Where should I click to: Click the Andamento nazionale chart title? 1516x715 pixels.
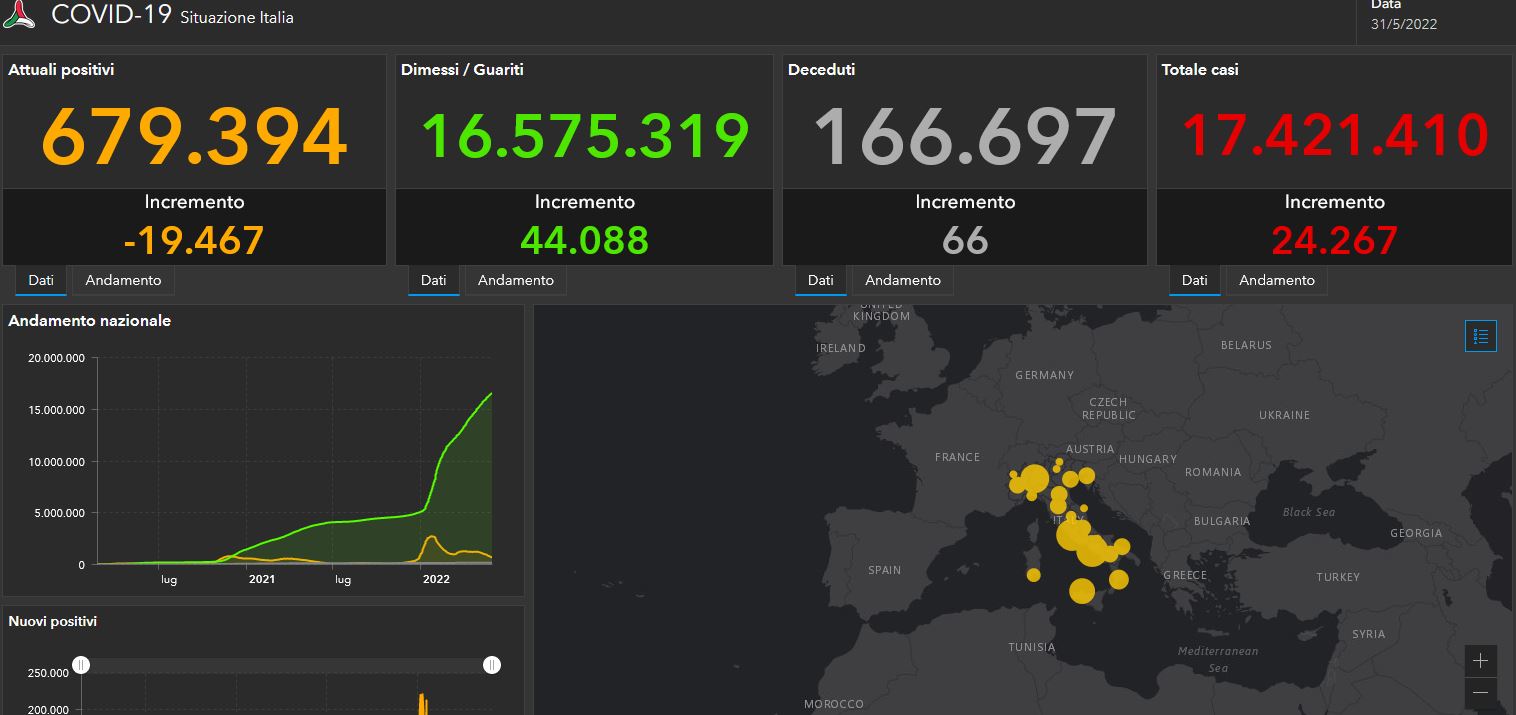(x=89, y=321)
